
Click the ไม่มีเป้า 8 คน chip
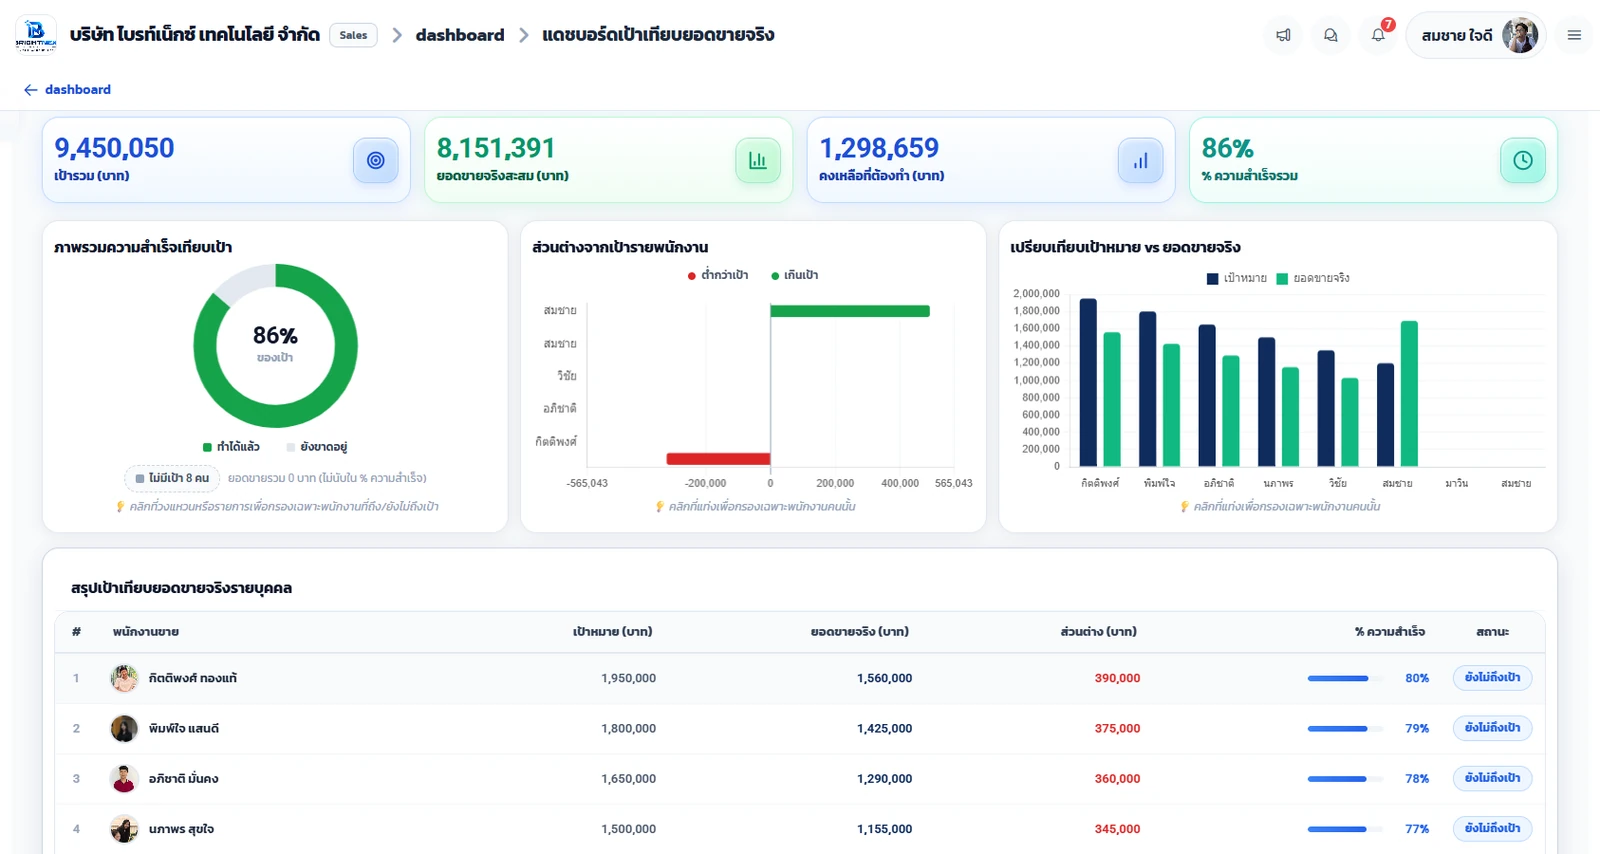click(x=172, y=478)
